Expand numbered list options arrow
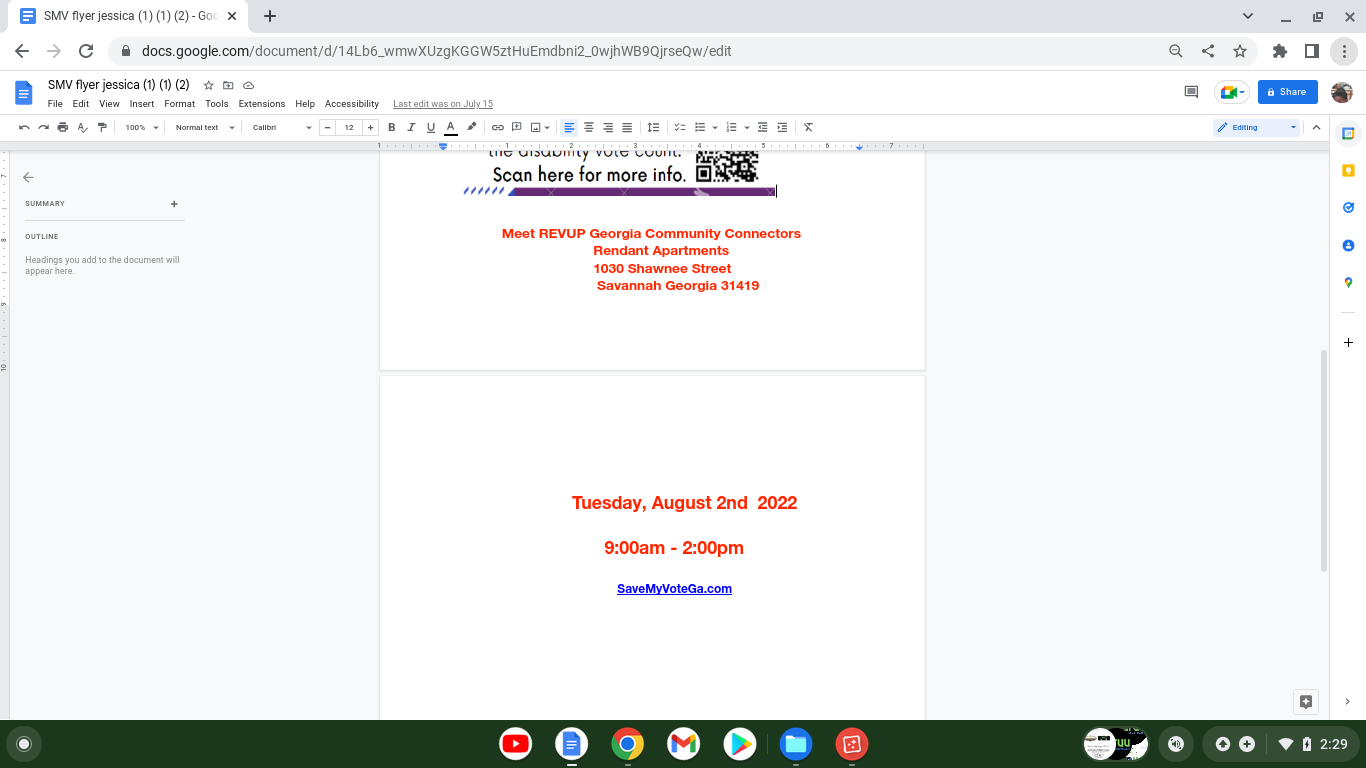The width and height of the screenshot is (1366, 768). click(x=746, y=127)
